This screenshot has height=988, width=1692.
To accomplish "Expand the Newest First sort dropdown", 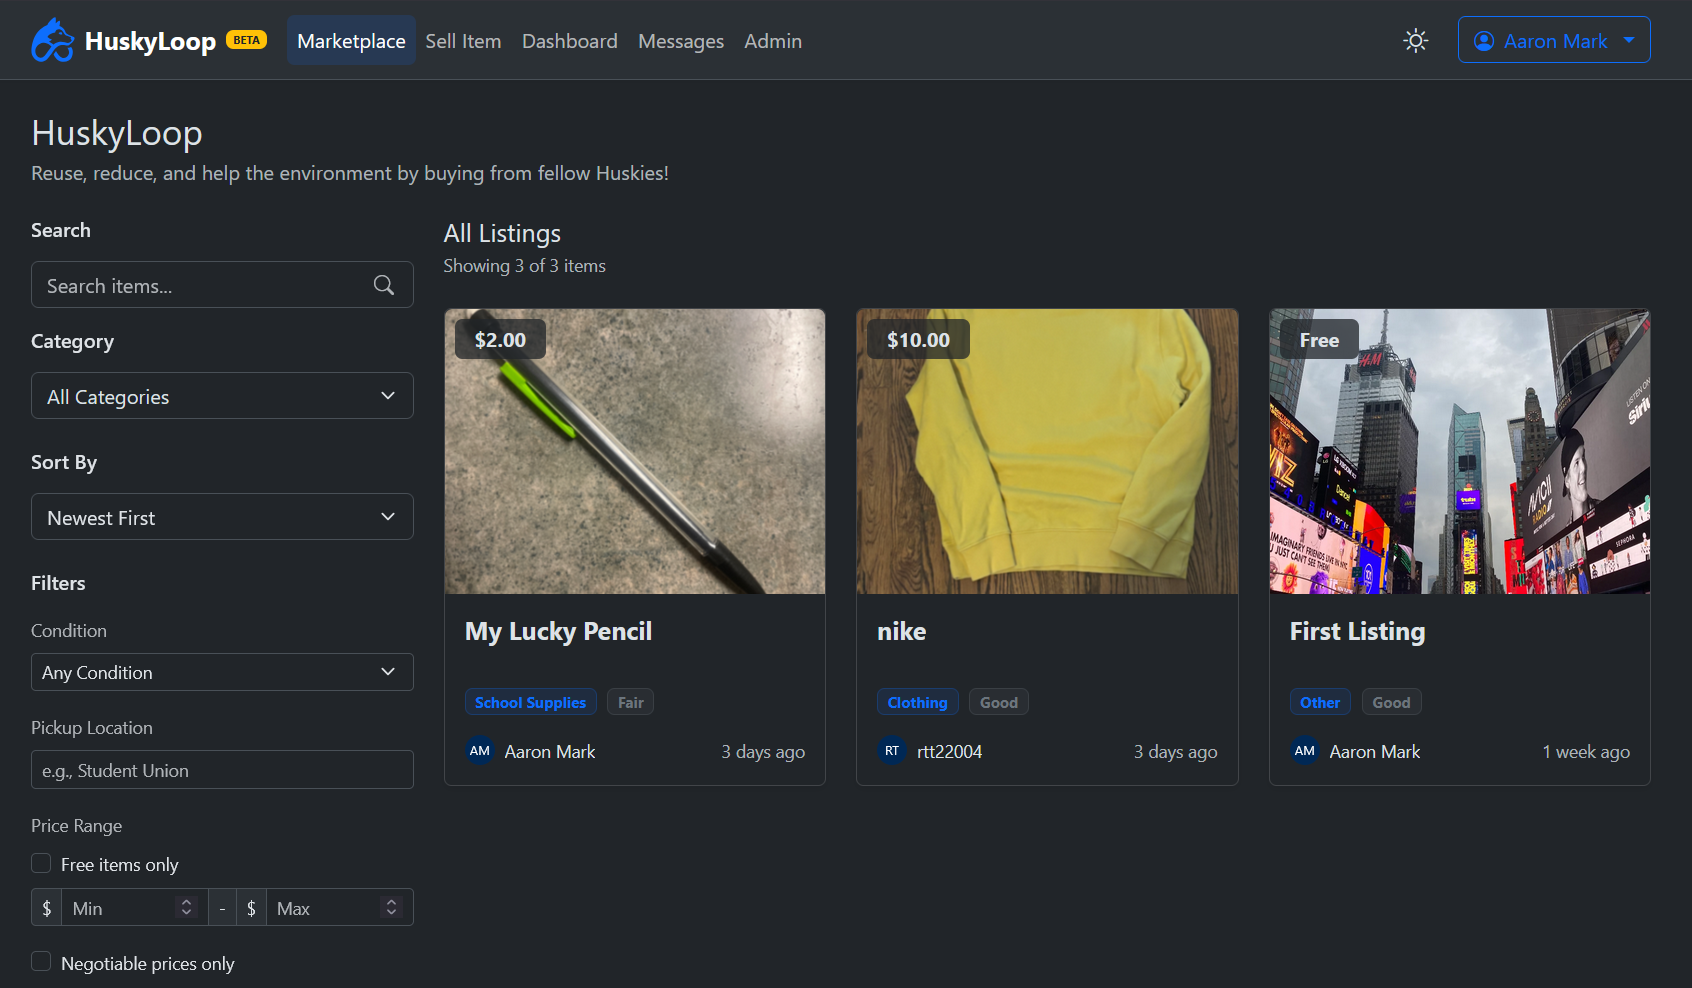I will [222, 517].
